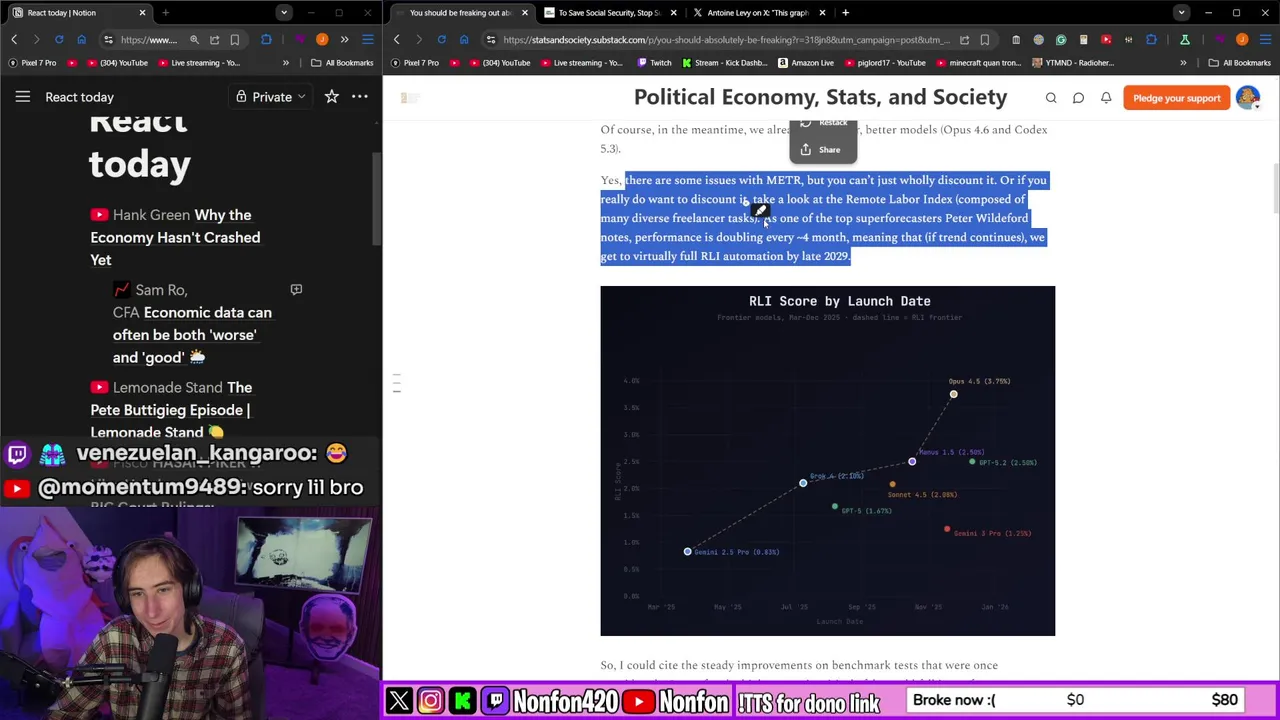Select the React today | Notion tab
Viewport: 1280px width, 720px height.
coord(79,13)
